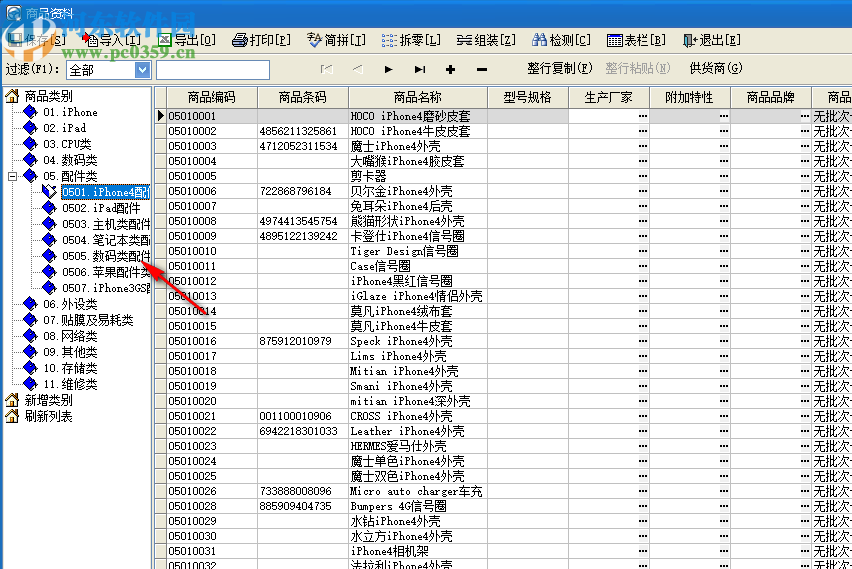Select 06. 外设类 category

click(70, 304)
